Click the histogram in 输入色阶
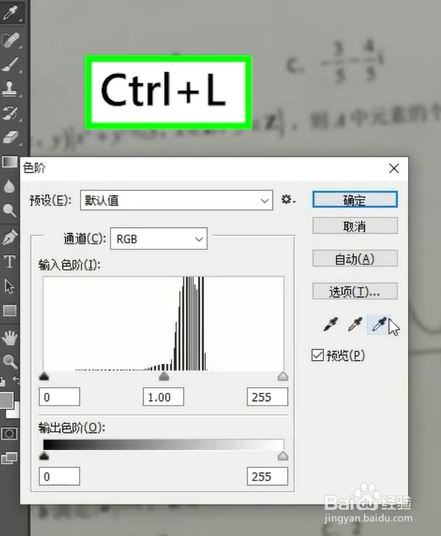This screenshot has height=536, width=441. coord(163,323)
